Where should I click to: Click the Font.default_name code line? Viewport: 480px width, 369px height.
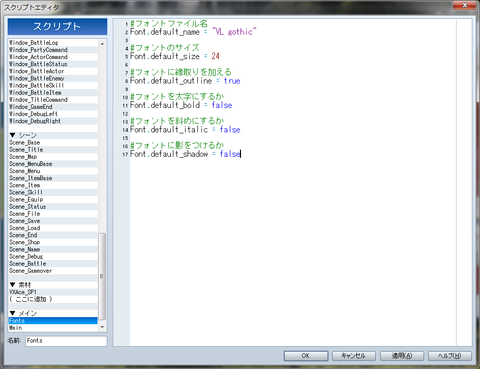coord(193,32)
